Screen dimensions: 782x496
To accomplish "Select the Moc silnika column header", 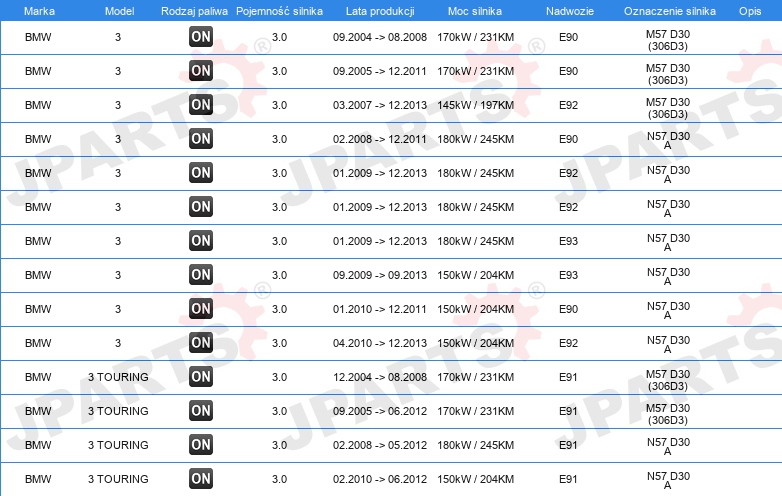I will [475, 11].
